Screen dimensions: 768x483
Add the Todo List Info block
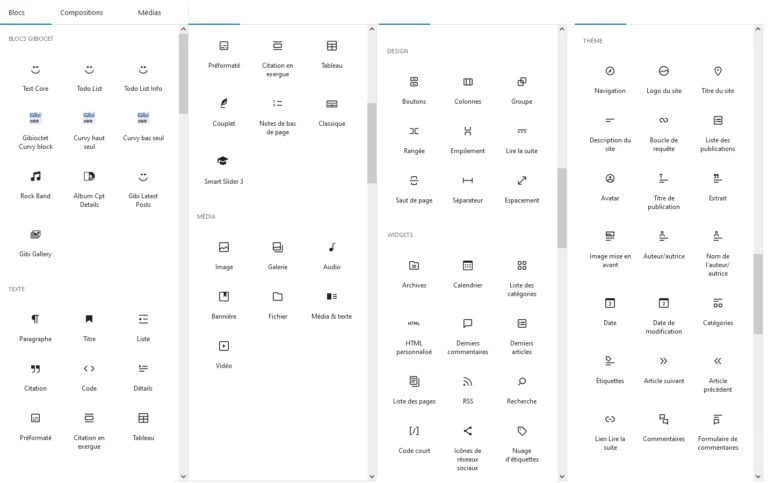click(x=143, y=78)
